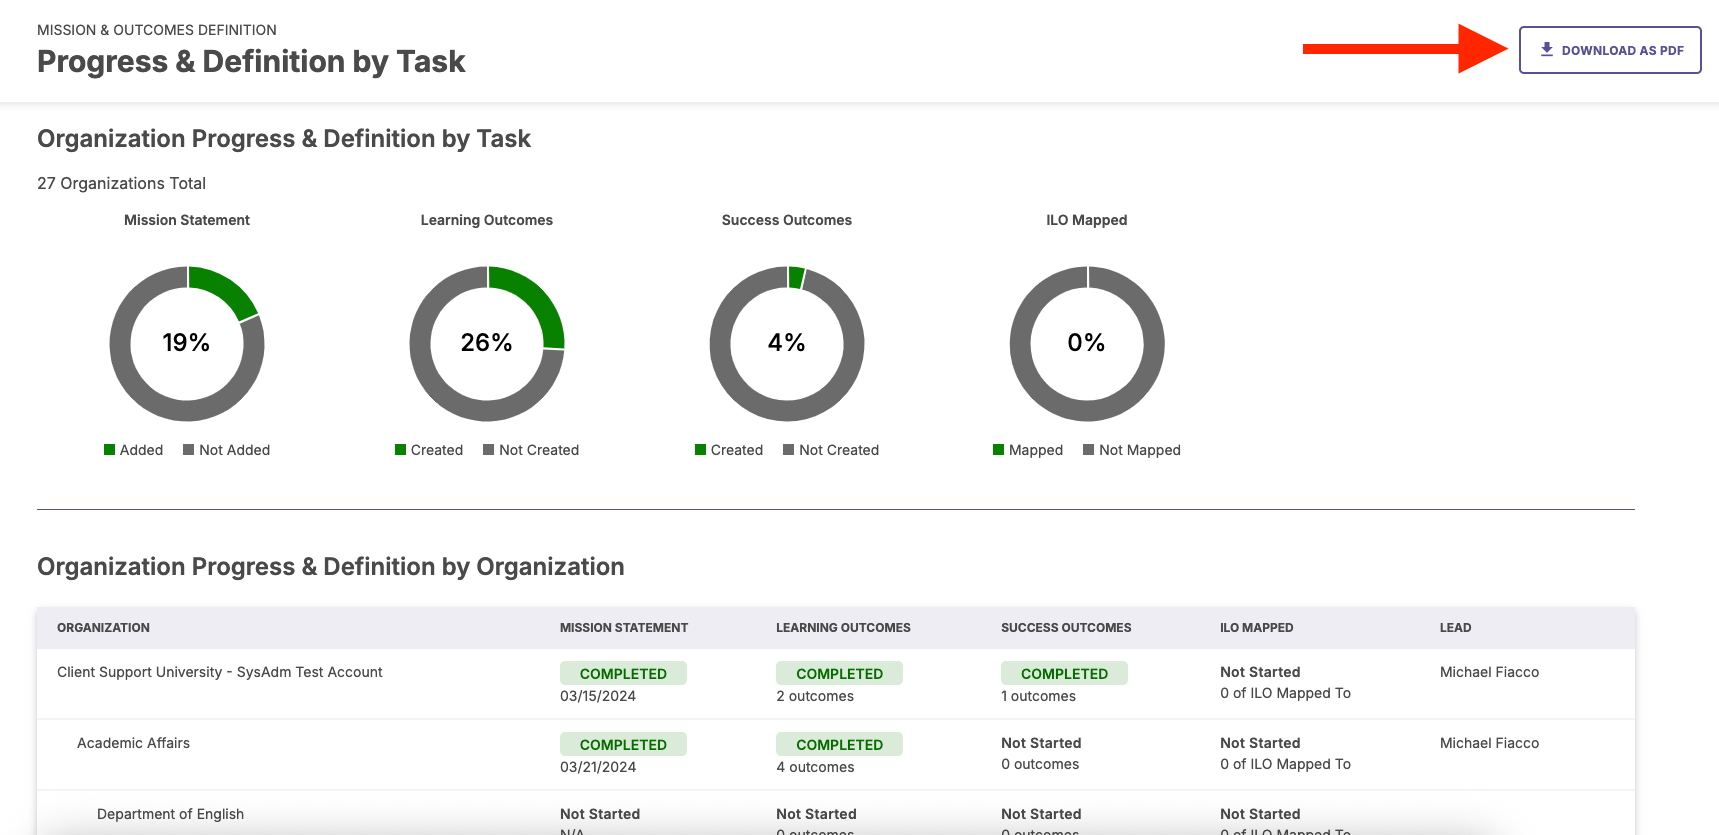Click the Learning Outcomes donut chart
This screenshot has width=1719, height=835.
point(487,343)
